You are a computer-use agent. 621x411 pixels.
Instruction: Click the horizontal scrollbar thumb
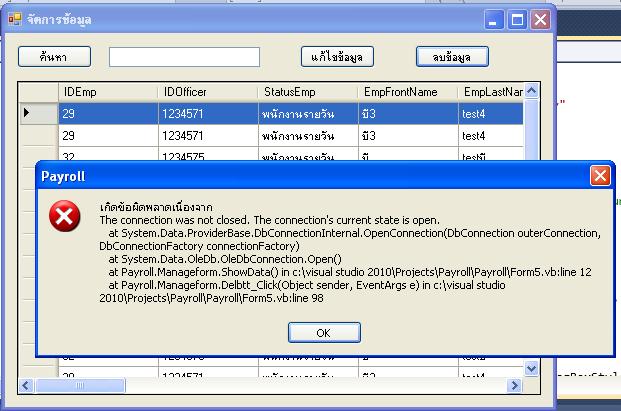point(80,385)
